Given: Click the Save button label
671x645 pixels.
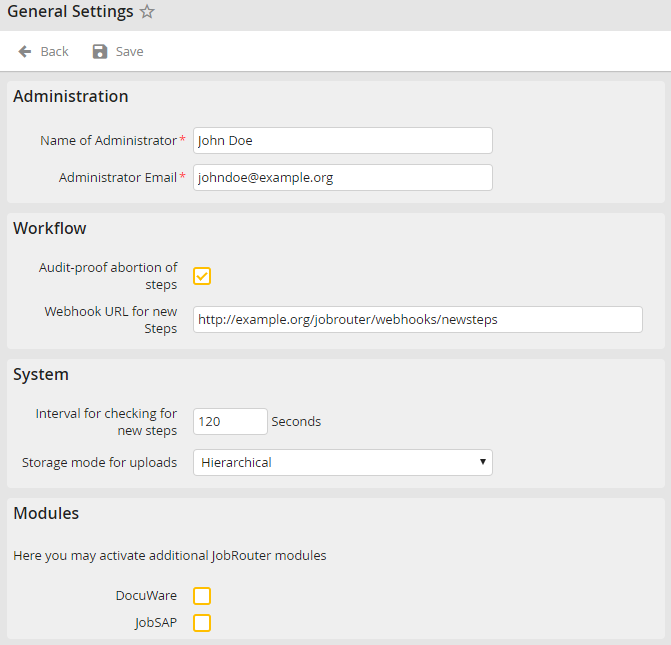Looking at the screenshot, I should [129, 51].
